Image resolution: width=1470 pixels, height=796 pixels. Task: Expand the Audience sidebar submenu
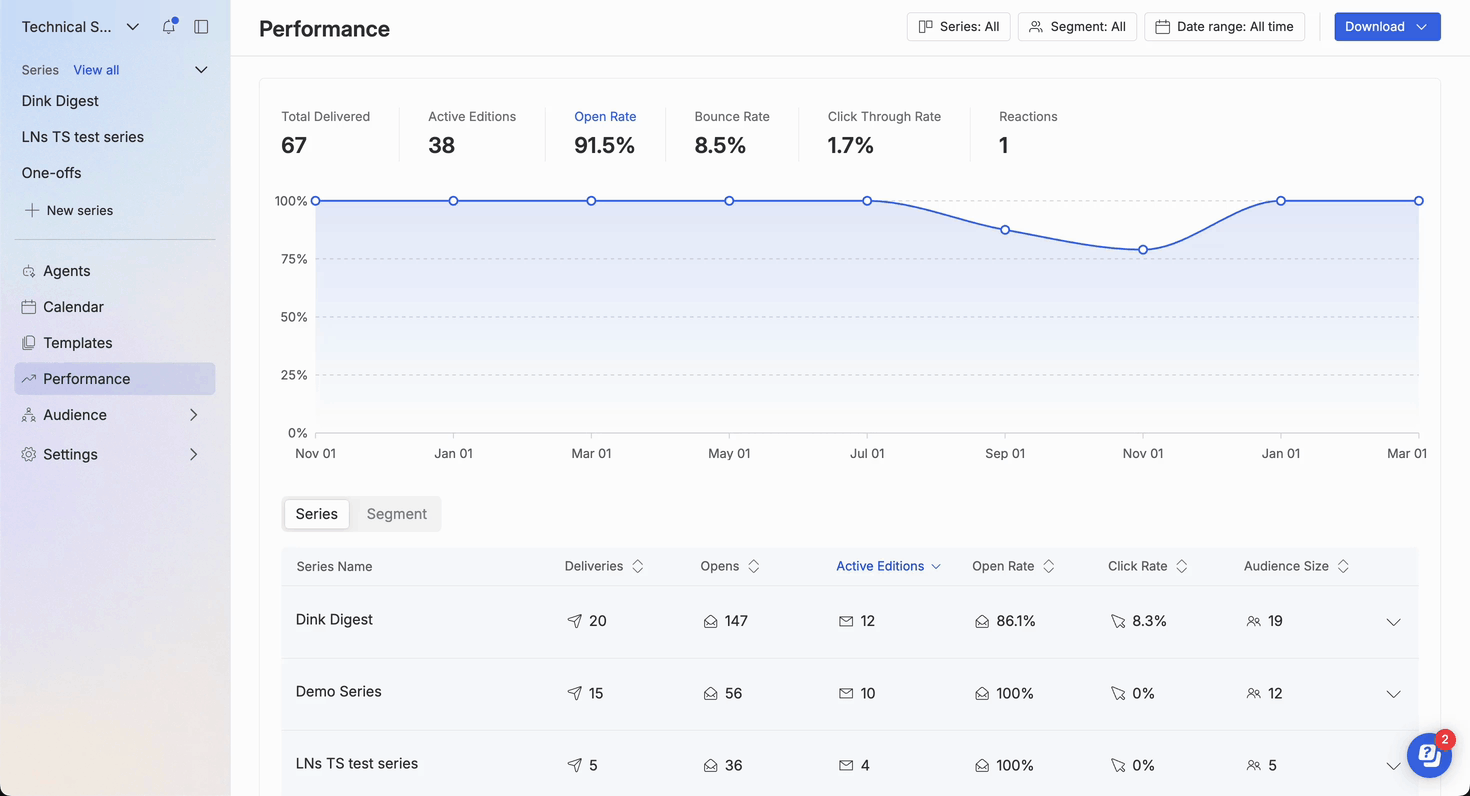click(x=193, y=415)
